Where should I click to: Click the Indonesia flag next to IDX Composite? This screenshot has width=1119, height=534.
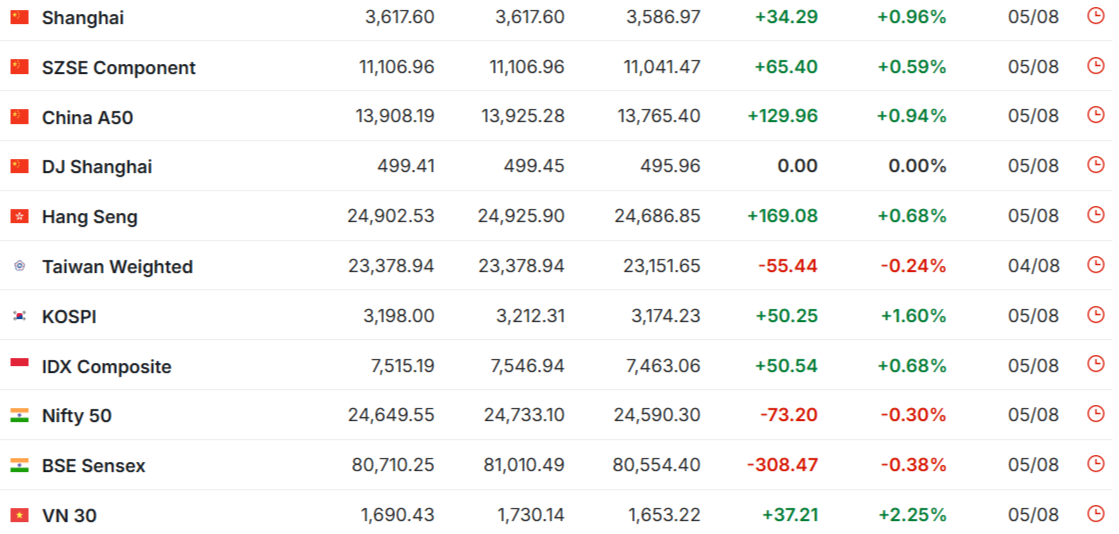(x=19, y=366)
